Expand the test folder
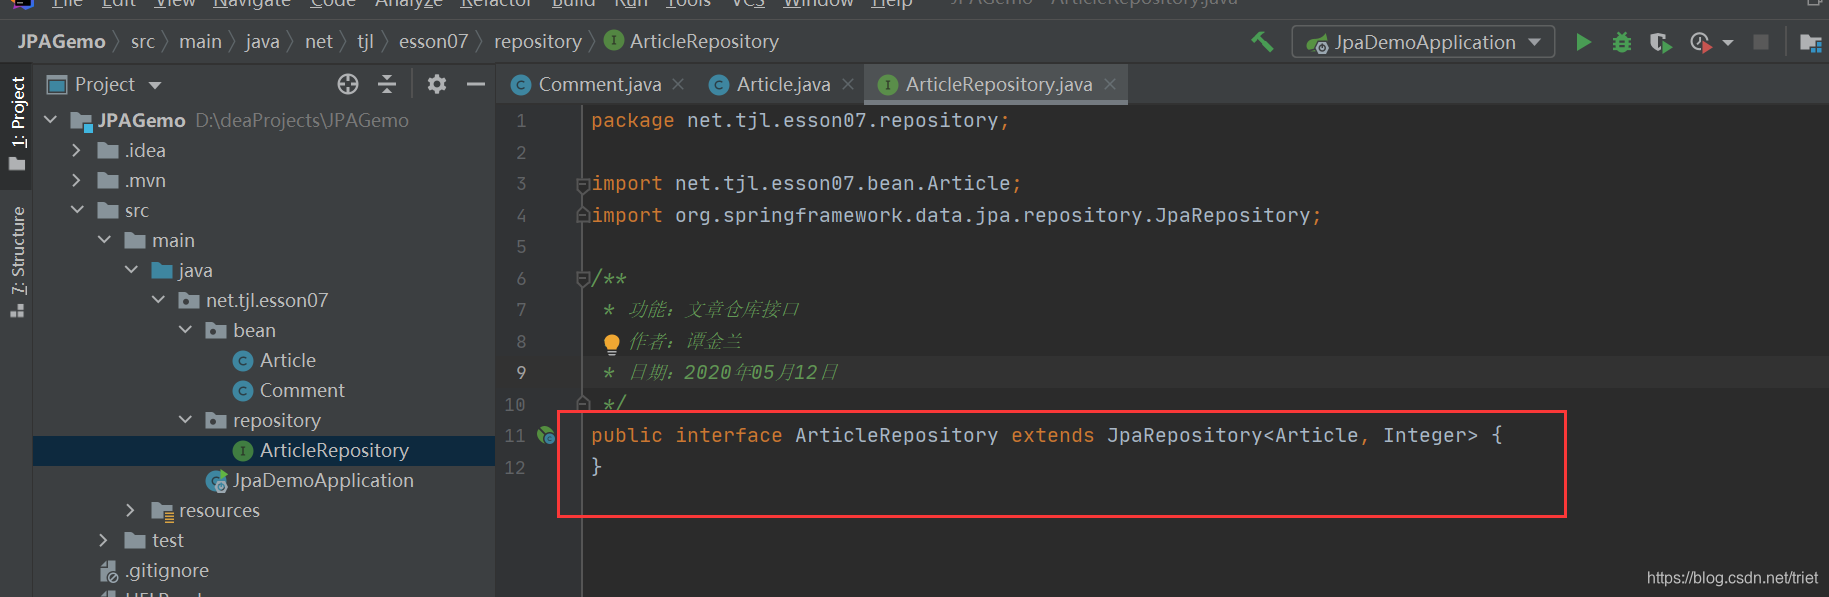 pos(104,540)
